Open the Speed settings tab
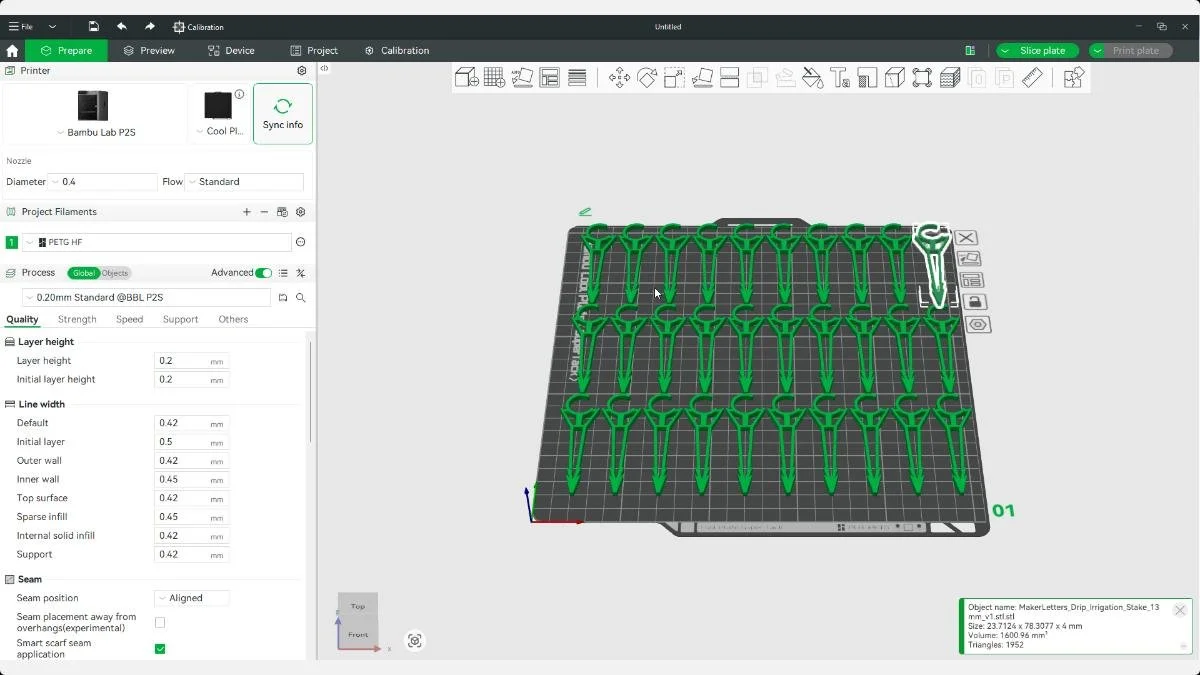Viewport: 1200px width, 675px height. (x=129, y=319)
